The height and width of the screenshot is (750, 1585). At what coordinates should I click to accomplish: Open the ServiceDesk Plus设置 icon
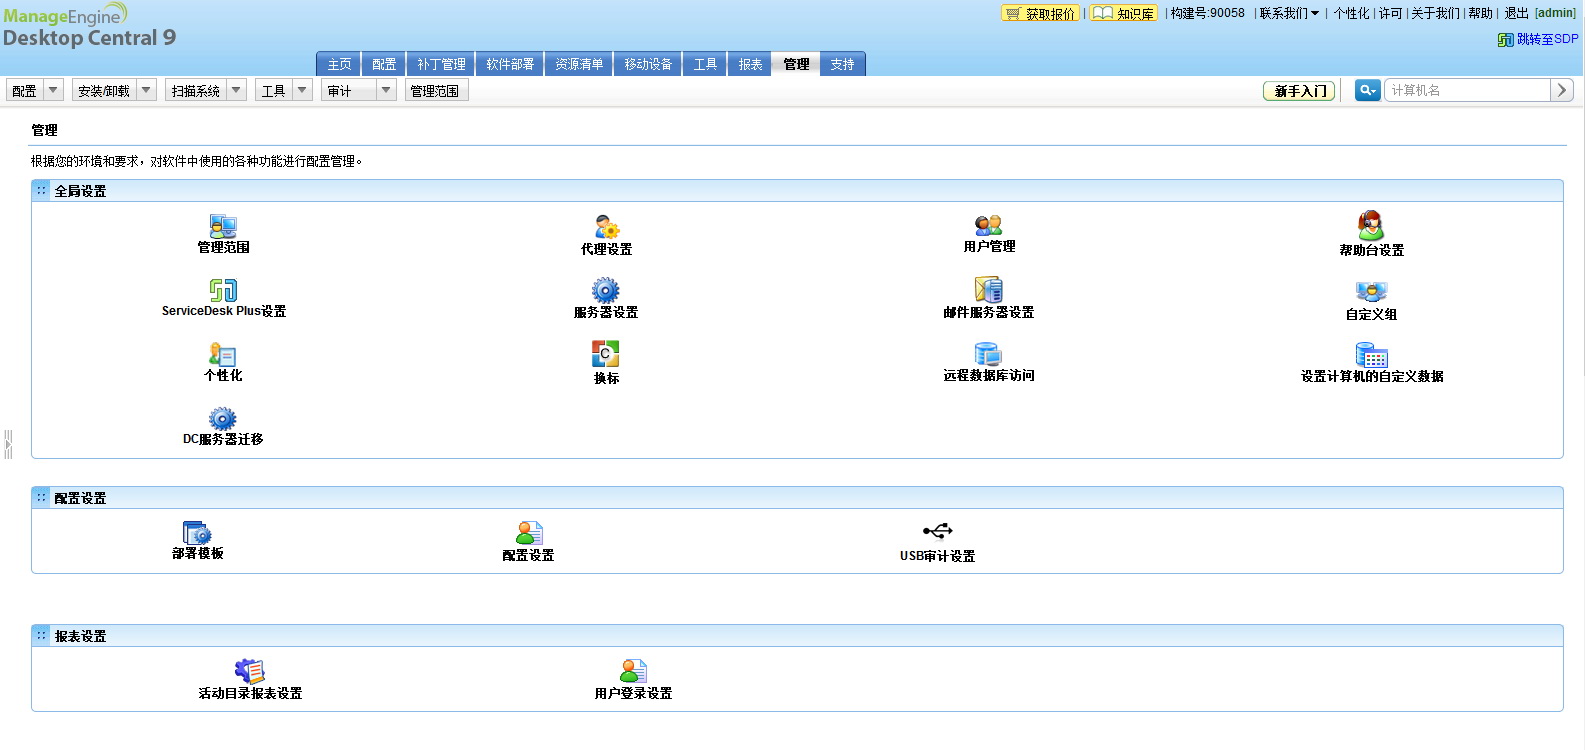pos(223,290)
